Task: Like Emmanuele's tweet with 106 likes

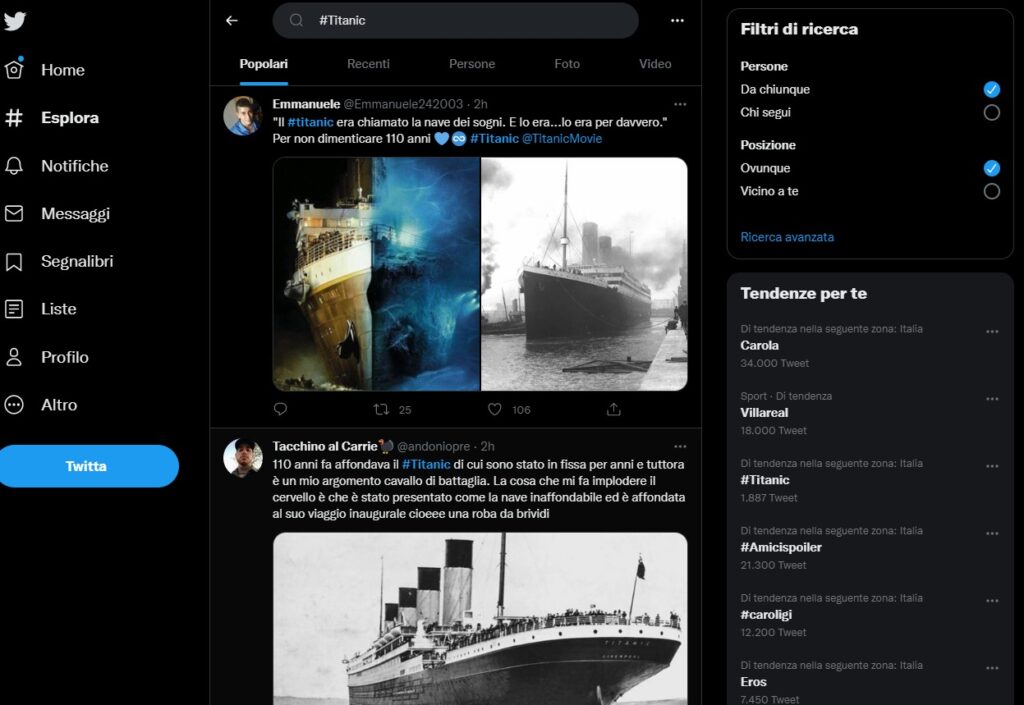Action: (509, 409)
